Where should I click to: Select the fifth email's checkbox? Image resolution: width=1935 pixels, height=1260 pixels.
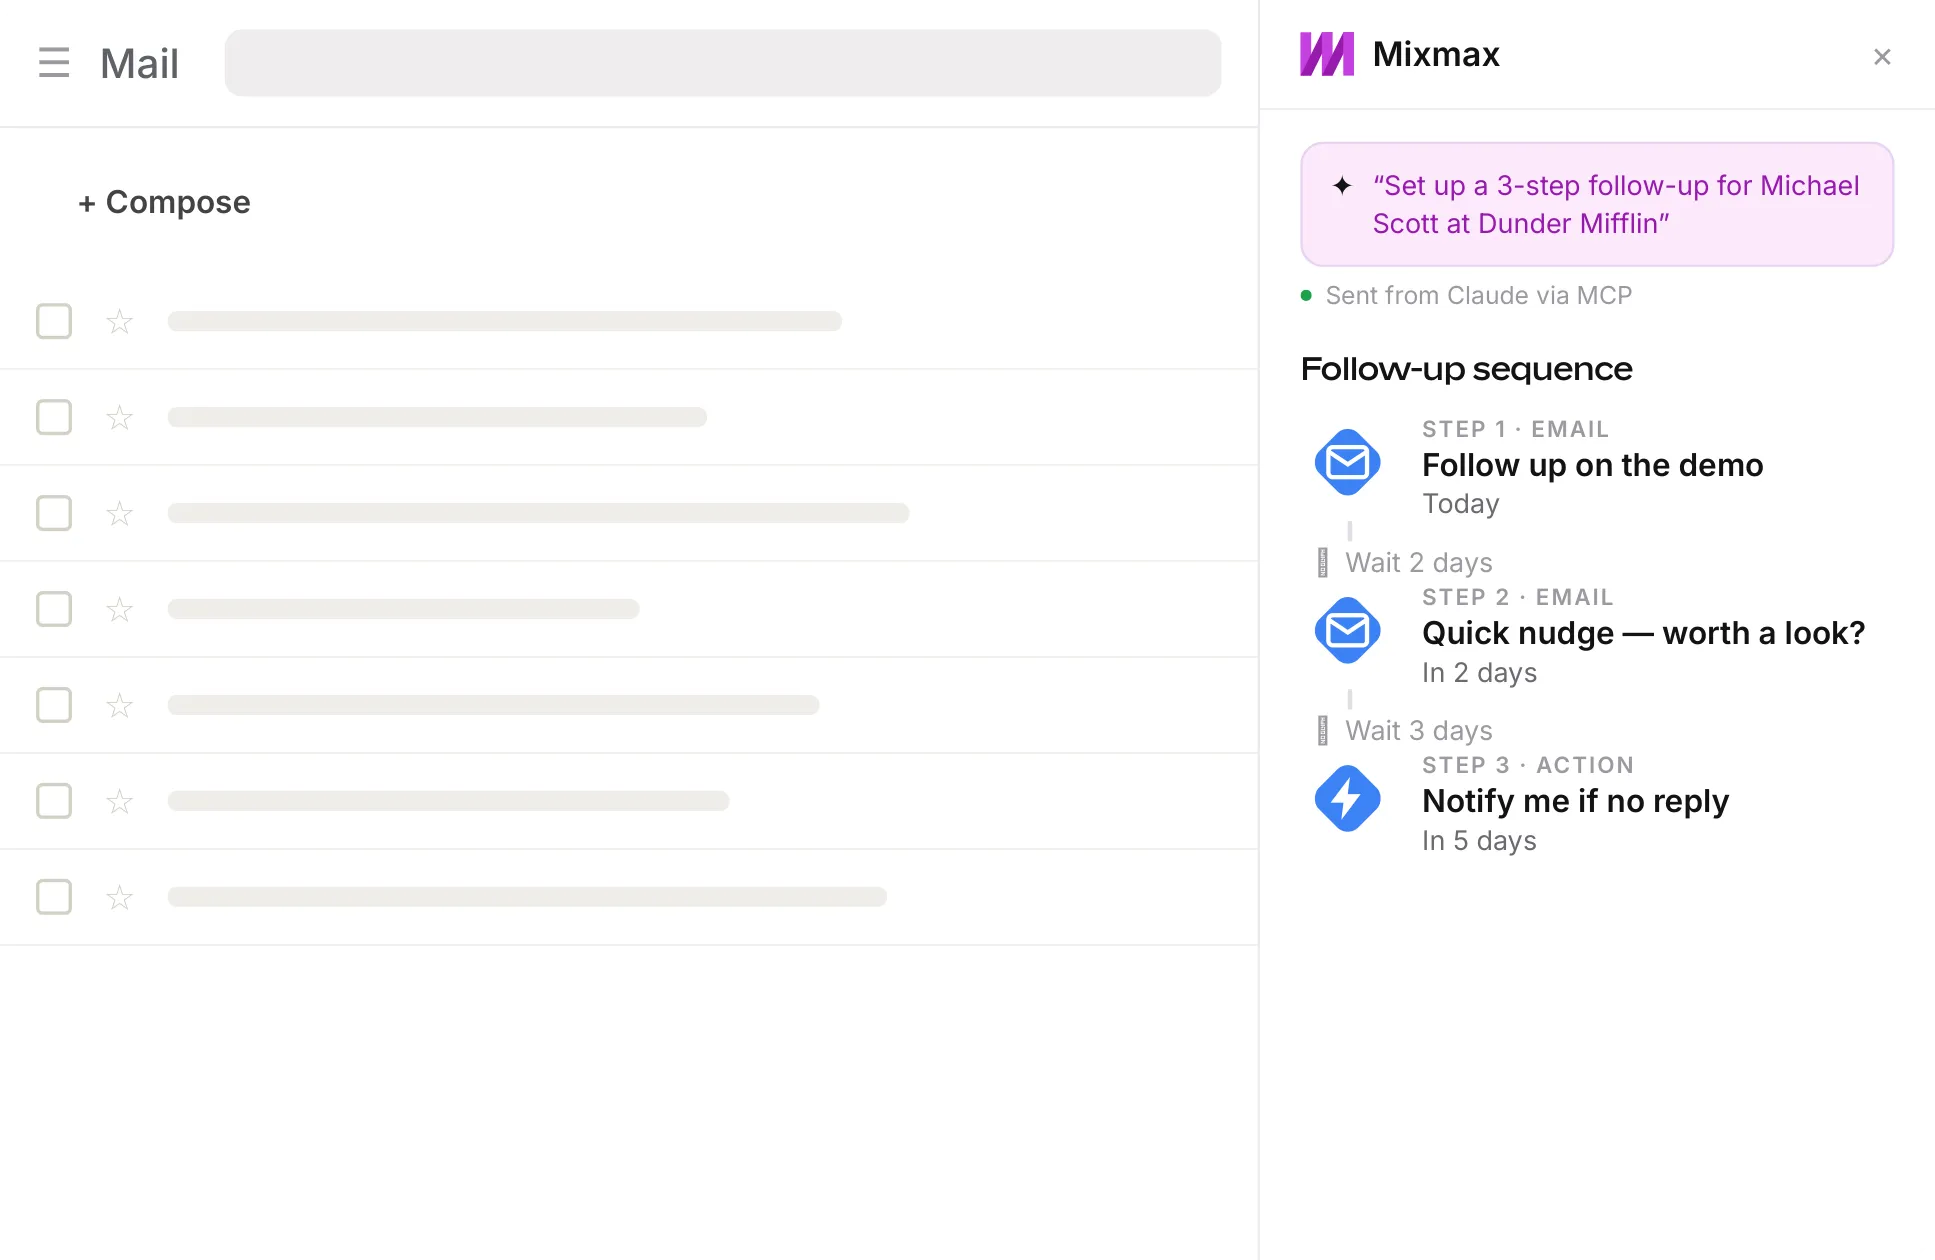tap(54, 705)
